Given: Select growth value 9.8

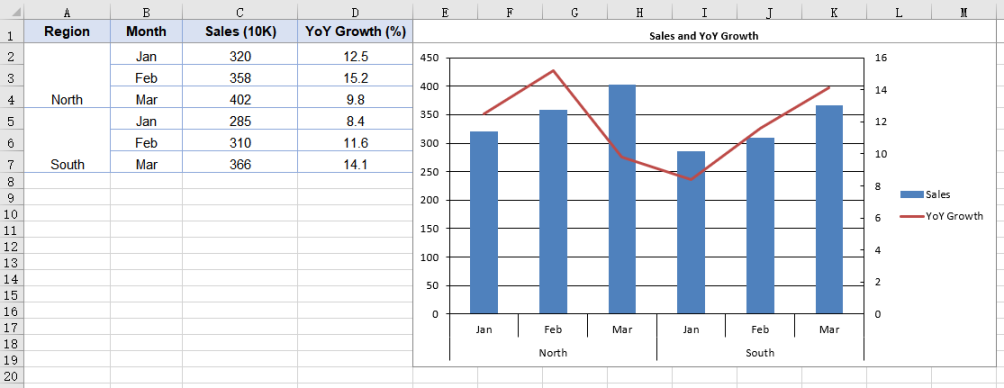Looking at the screenshot, I should click(355, 100).
